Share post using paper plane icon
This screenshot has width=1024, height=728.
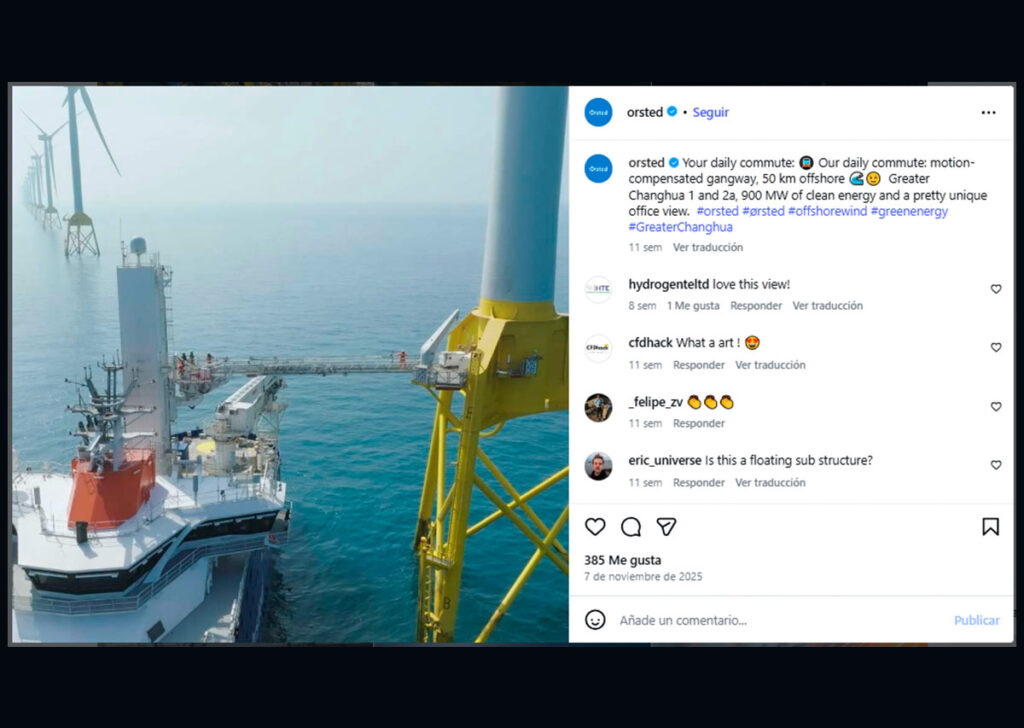click(x=666, y=527)
